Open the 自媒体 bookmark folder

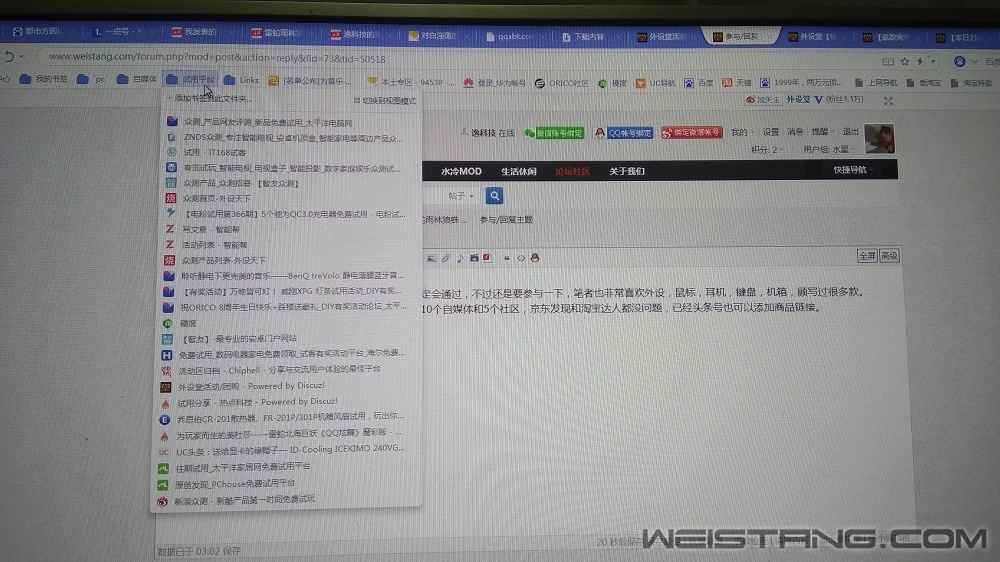tap(136, 80)
